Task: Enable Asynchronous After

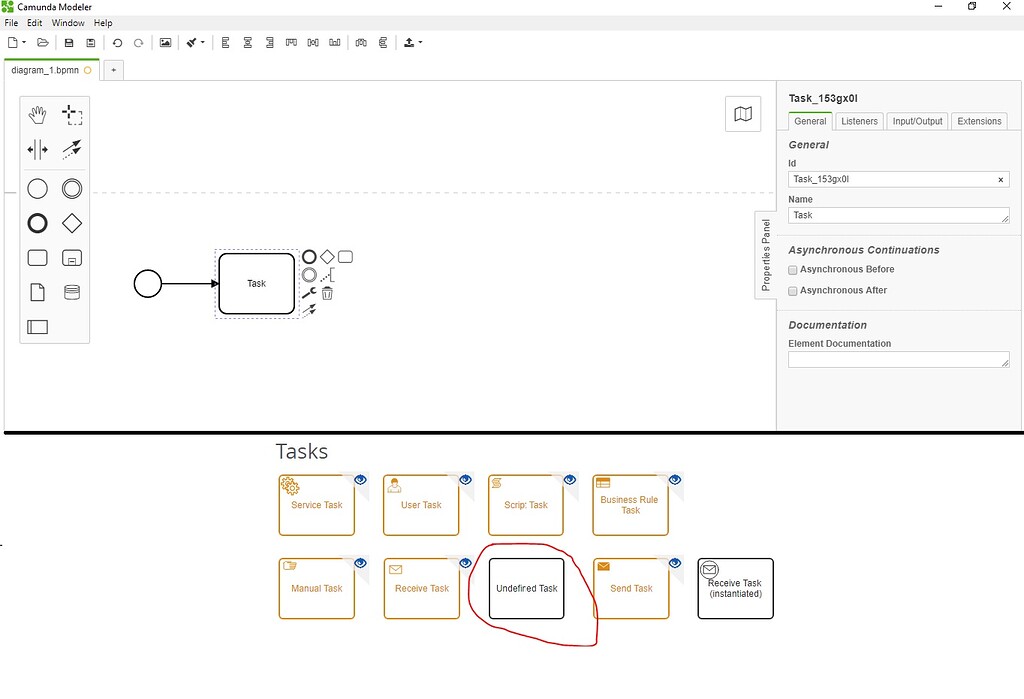Action: (793, 290)
